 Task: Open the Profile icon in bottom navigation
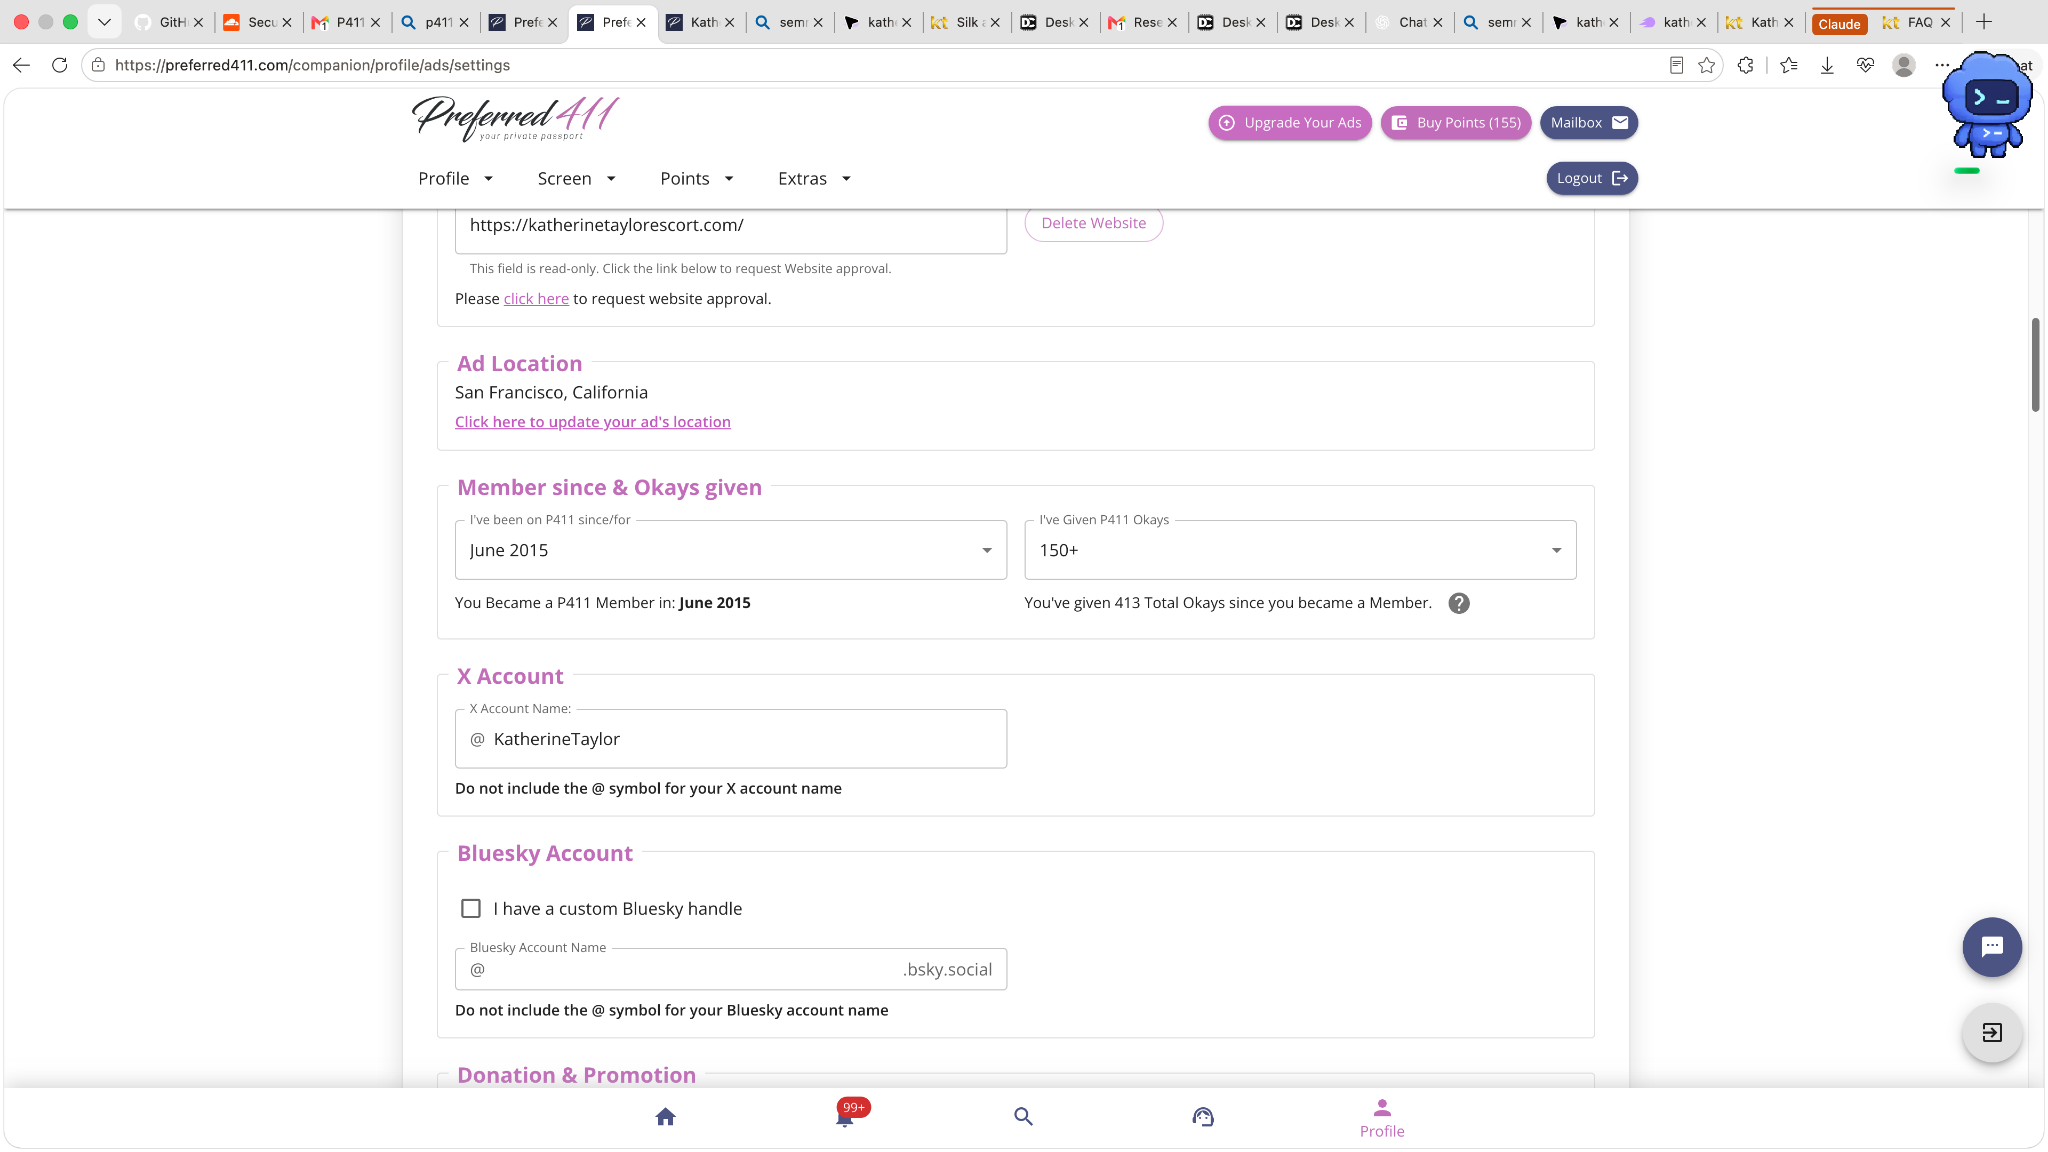[x=1382, y=1118]
